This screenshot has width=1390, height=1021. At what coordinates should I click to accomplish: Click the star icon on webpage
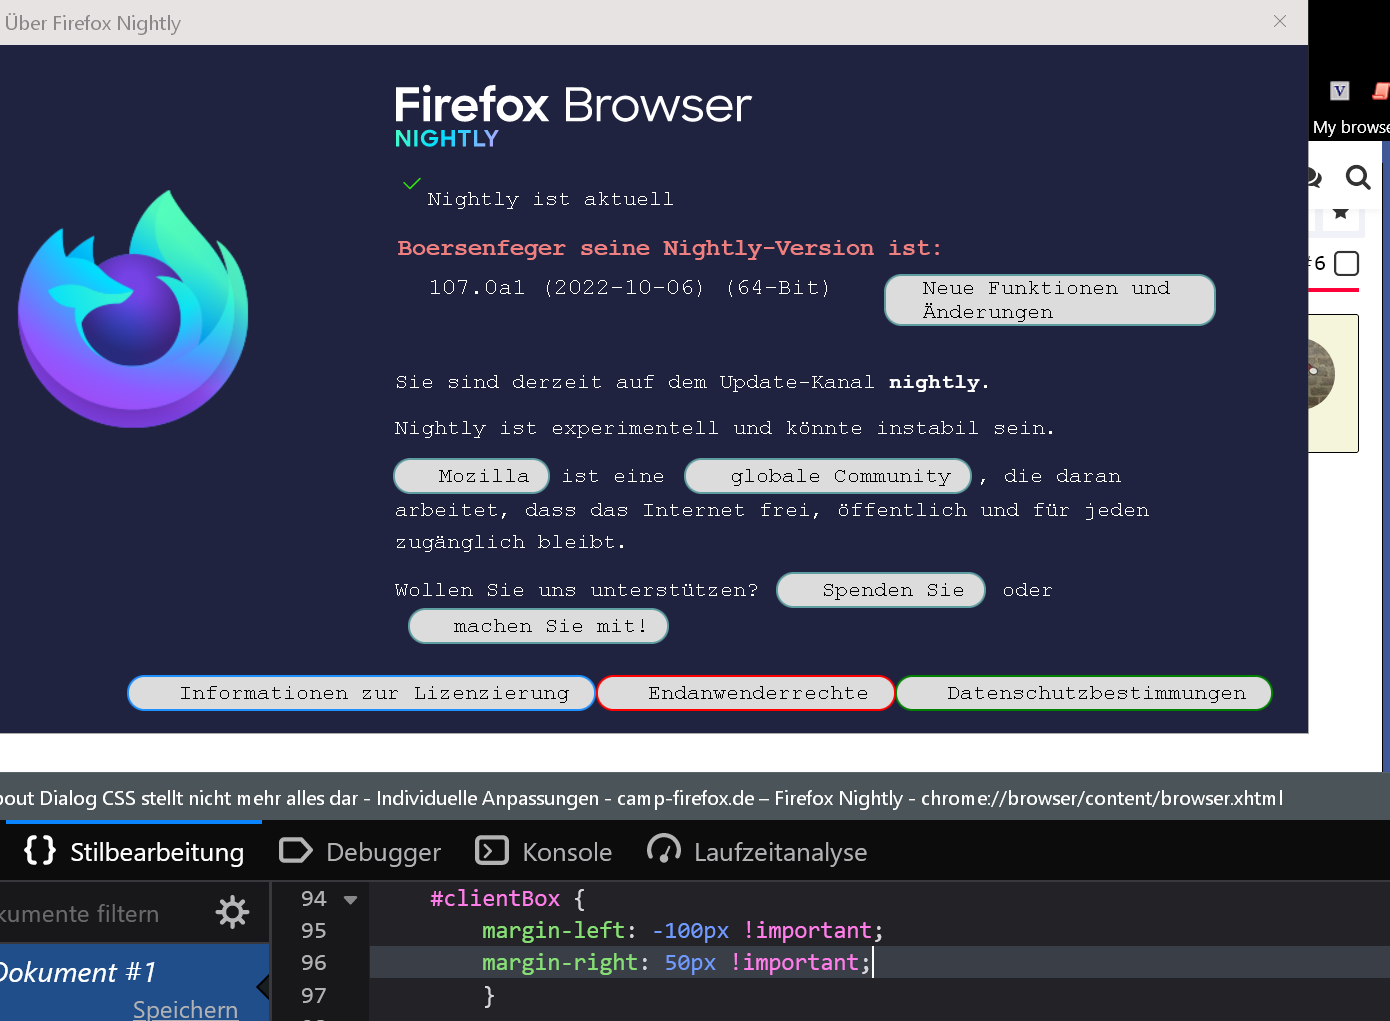1340,213
